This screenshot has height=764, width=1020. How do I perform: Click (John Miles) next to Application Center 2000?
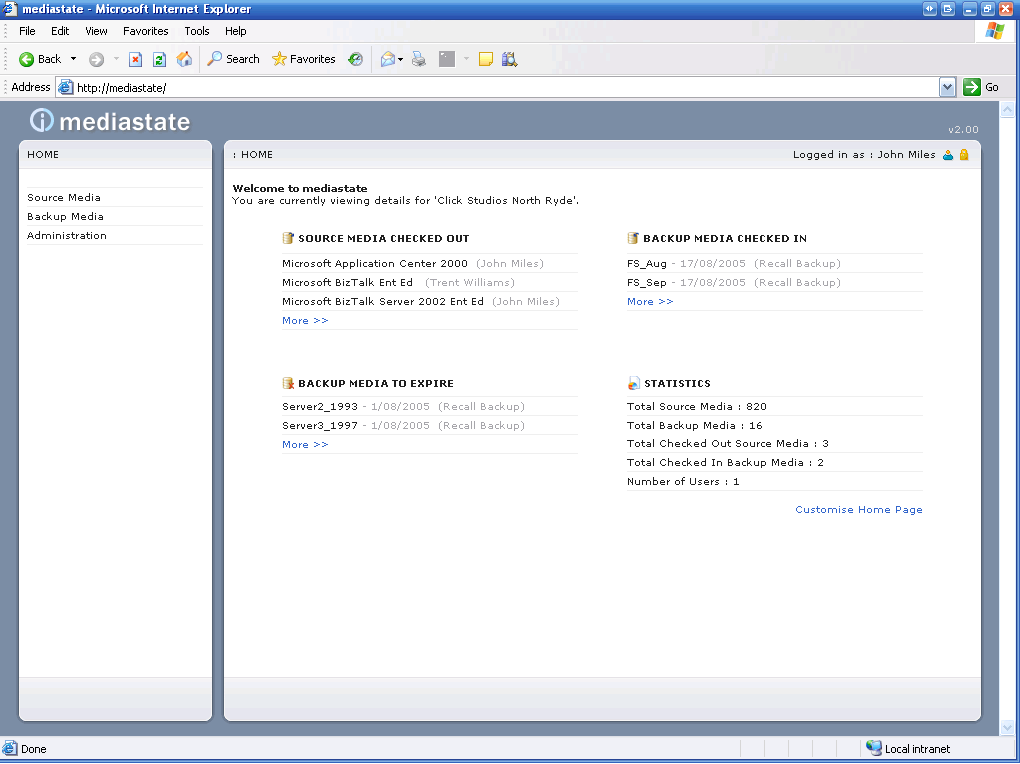[x=510, y=264]
